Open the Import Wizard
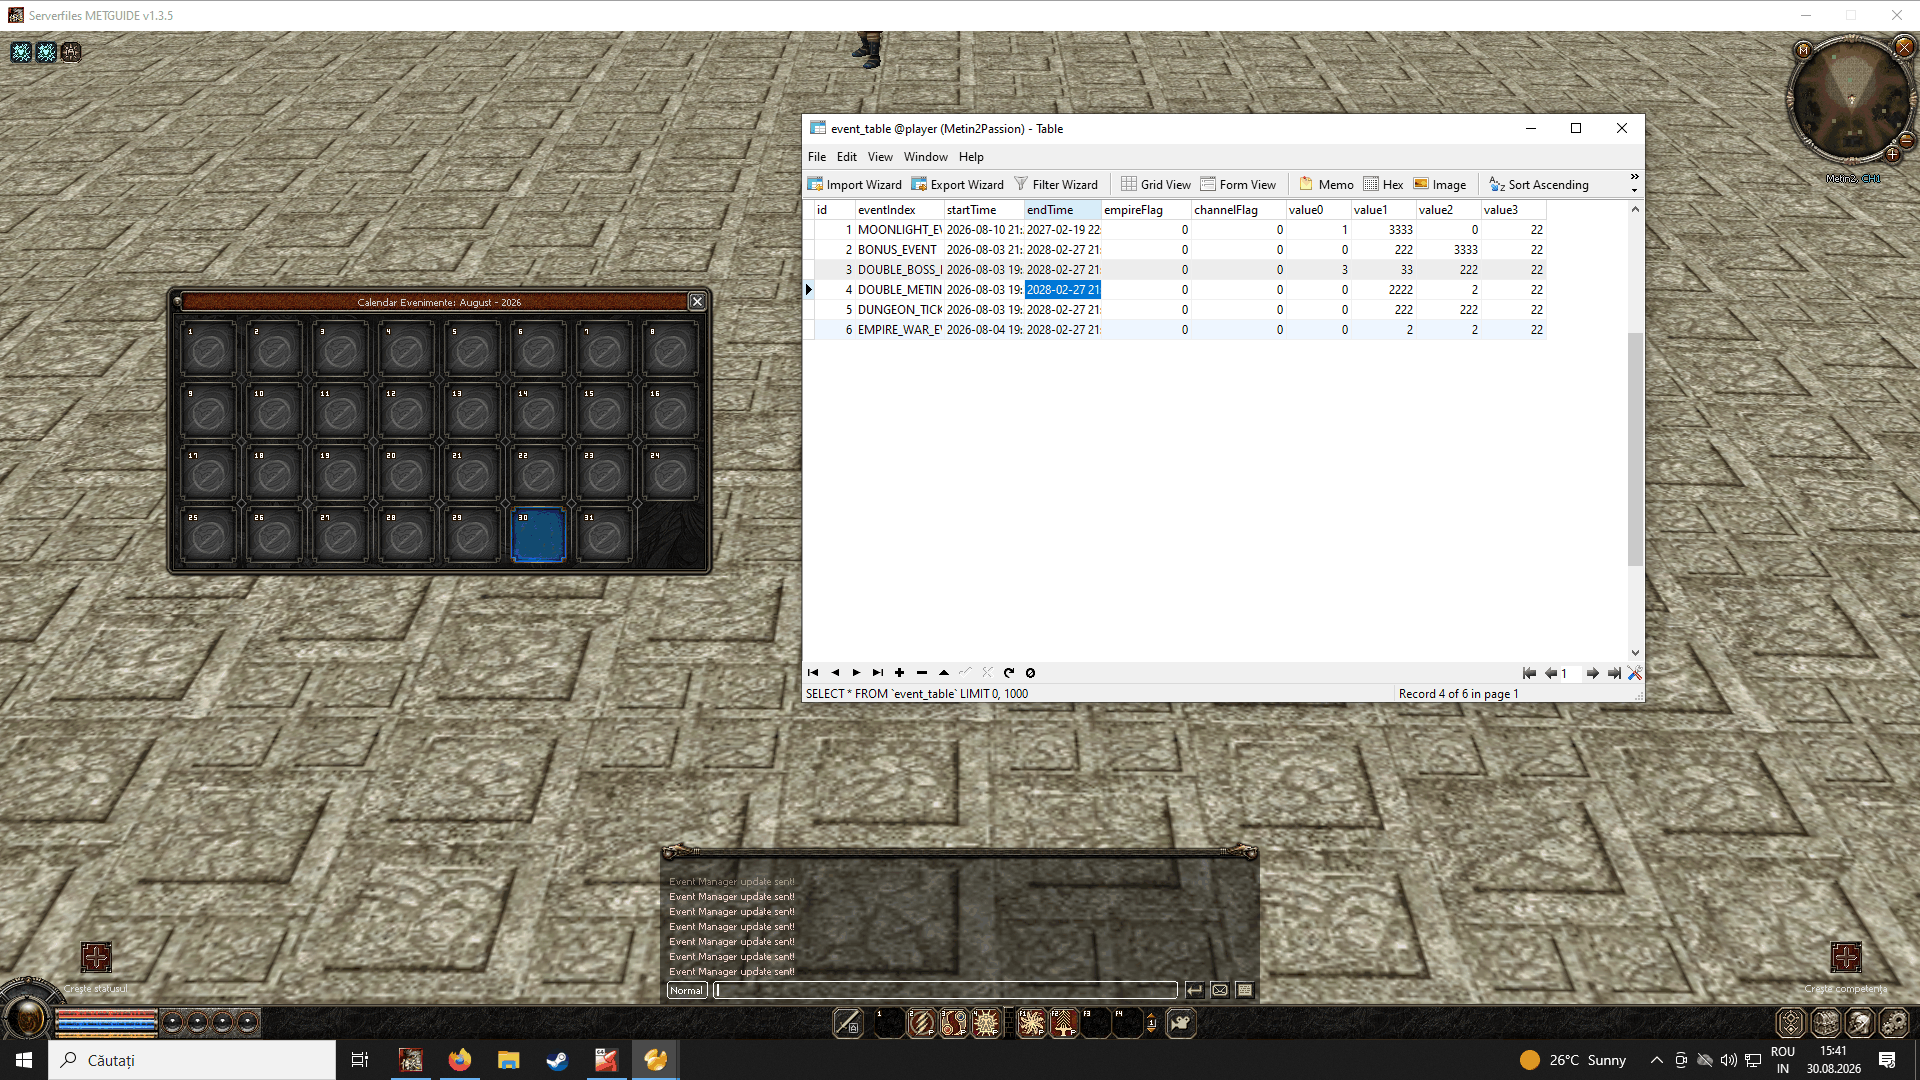1920x1080 pixels. point(855,184)
